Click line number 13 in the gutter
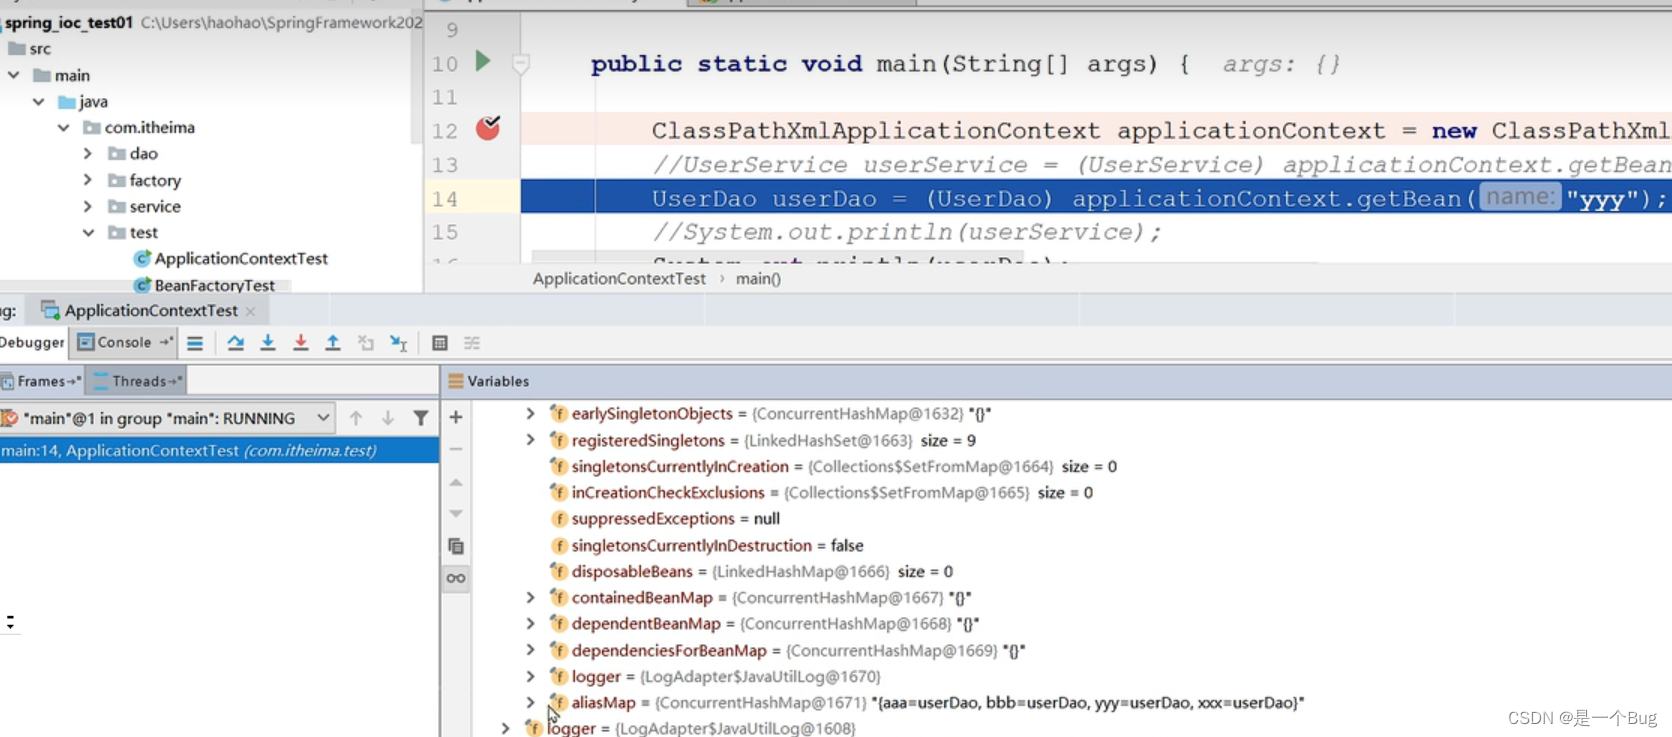1672x737 pixels. click(445, 165)
